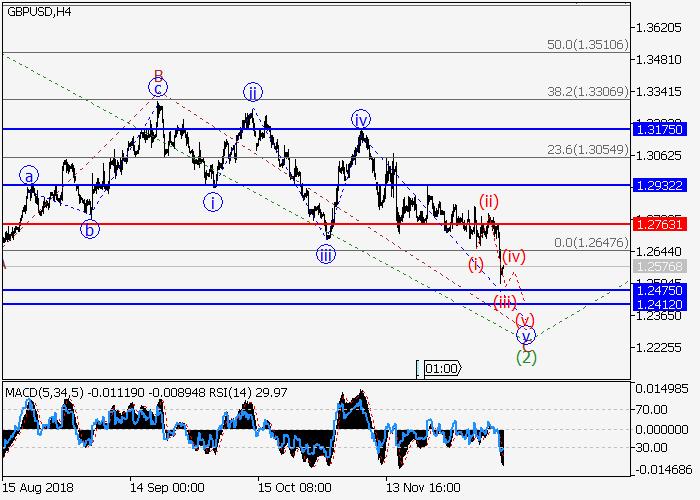Click the blue circled wave label ii
Viewport: 700px width, 500px height.
click(x=253, y=92)
